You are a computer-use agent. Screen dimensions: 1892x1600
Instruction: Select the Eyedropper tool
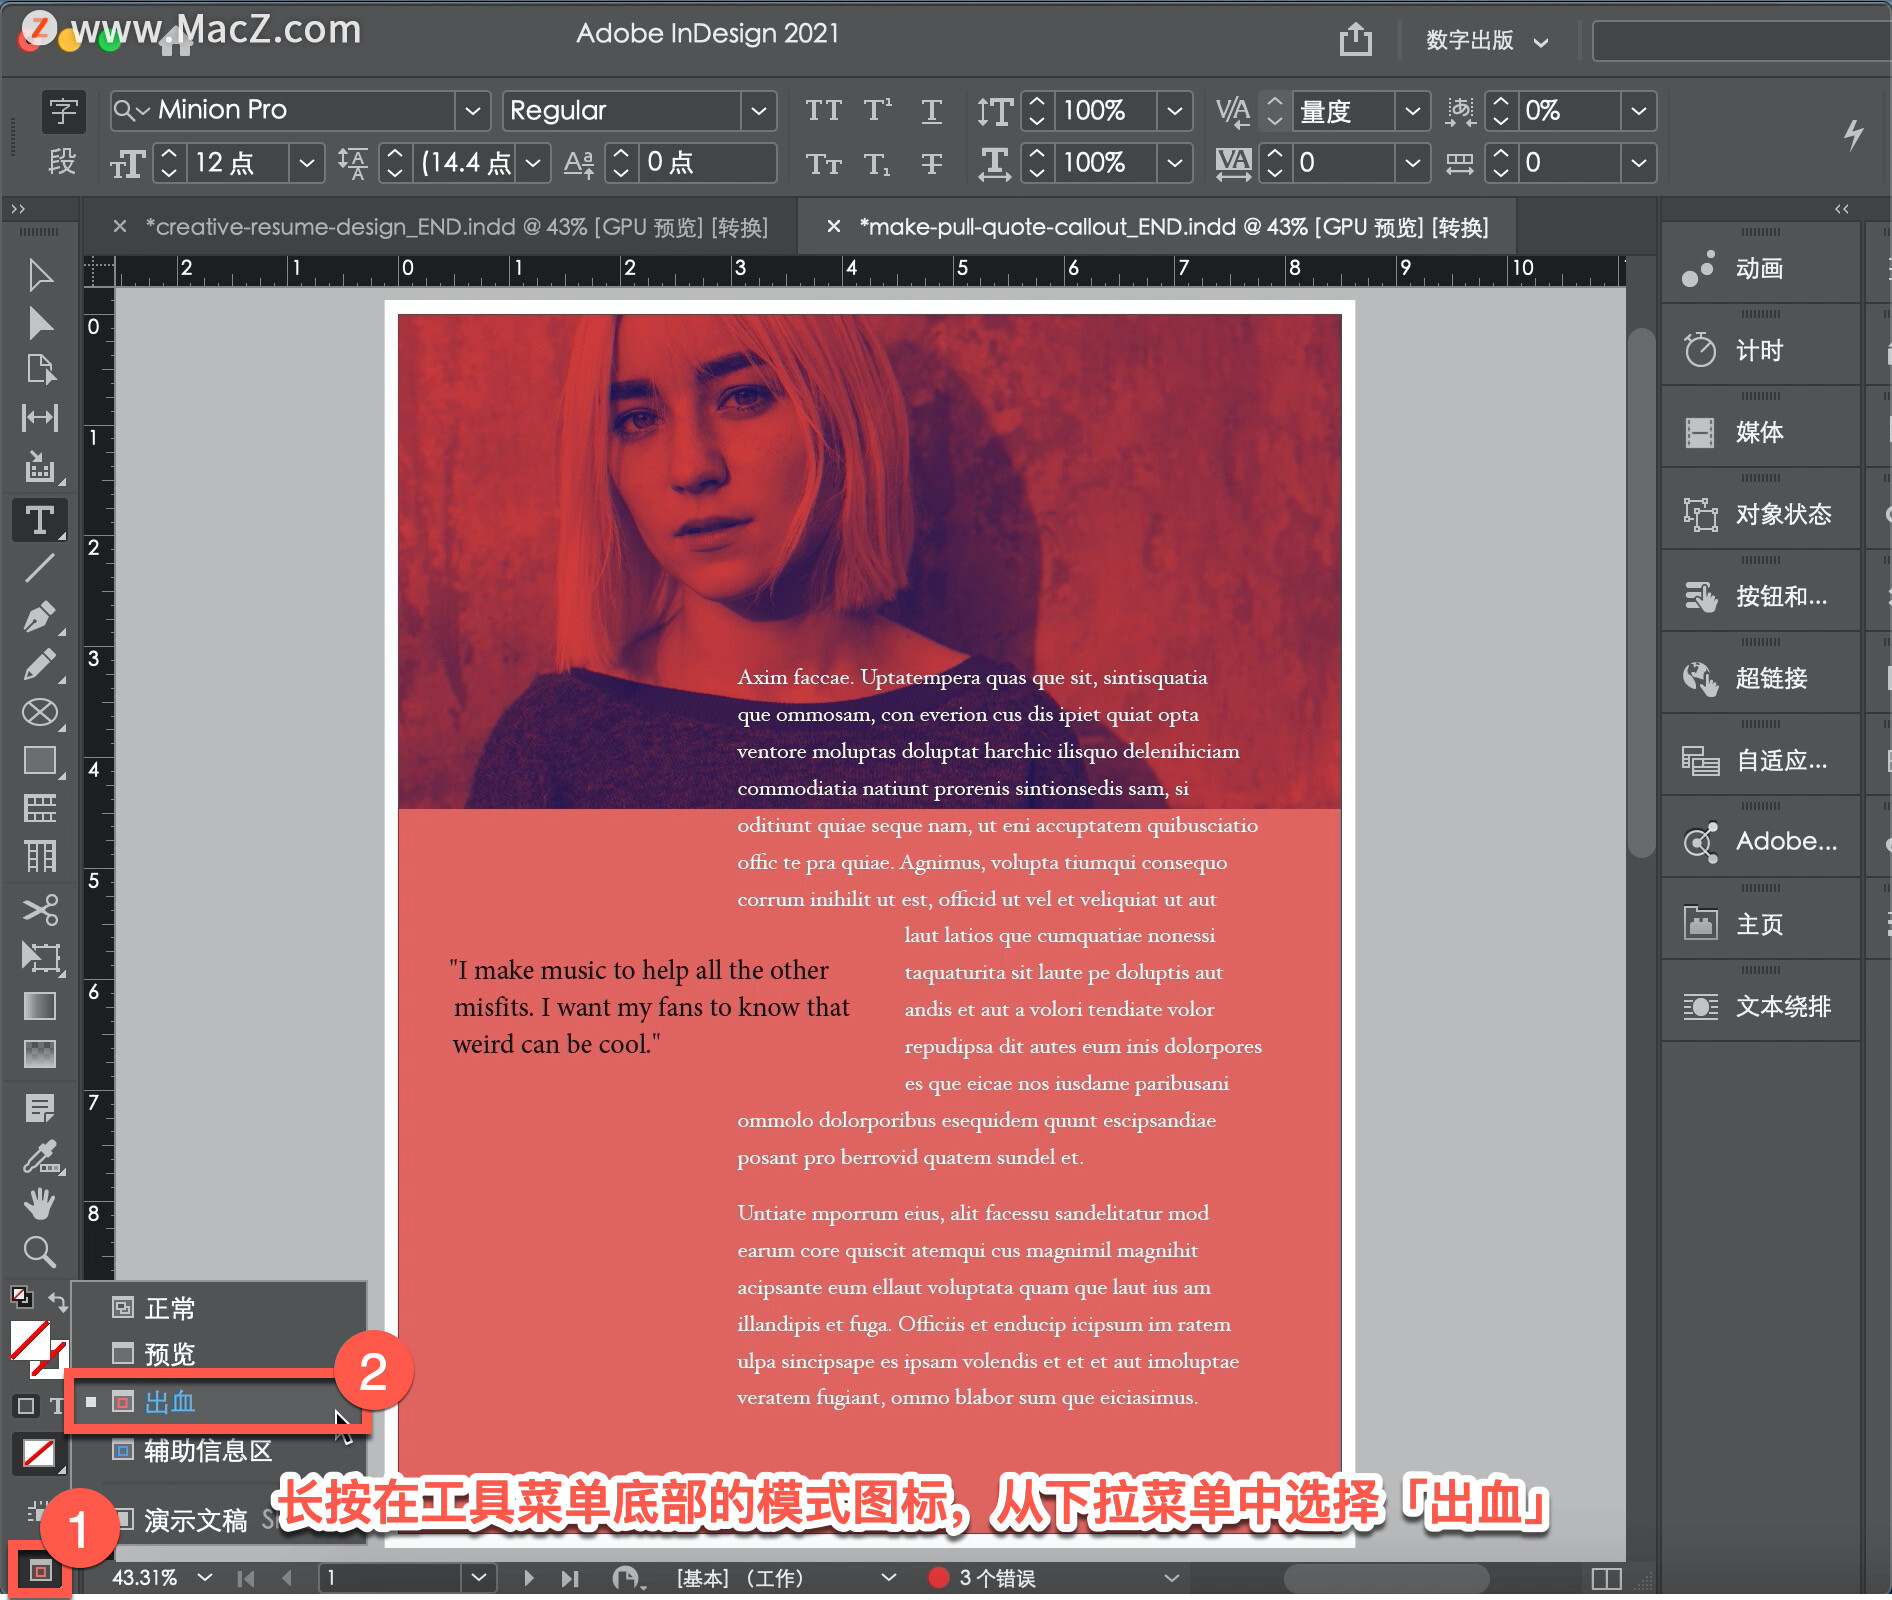tap(40, 1157)
